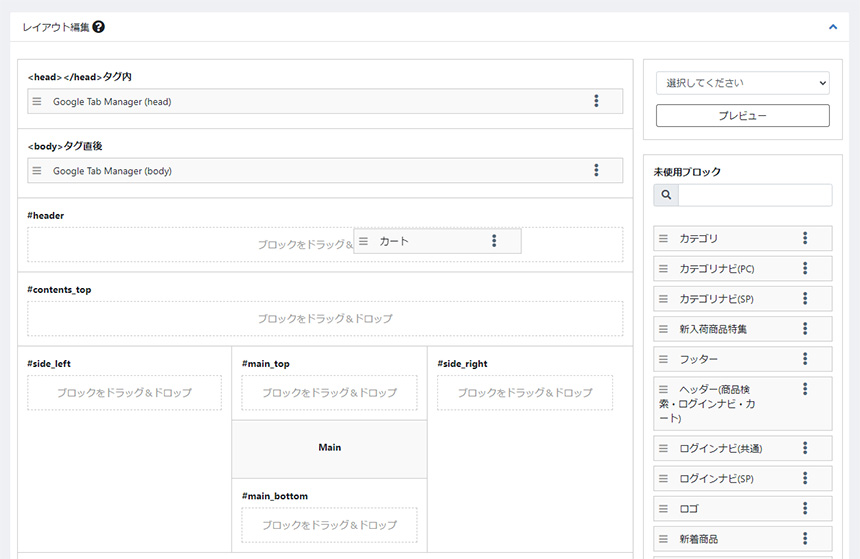Screen dimensions: 860x559
Task: Click the #side_left drop zone
Action: tap(124, 393)
